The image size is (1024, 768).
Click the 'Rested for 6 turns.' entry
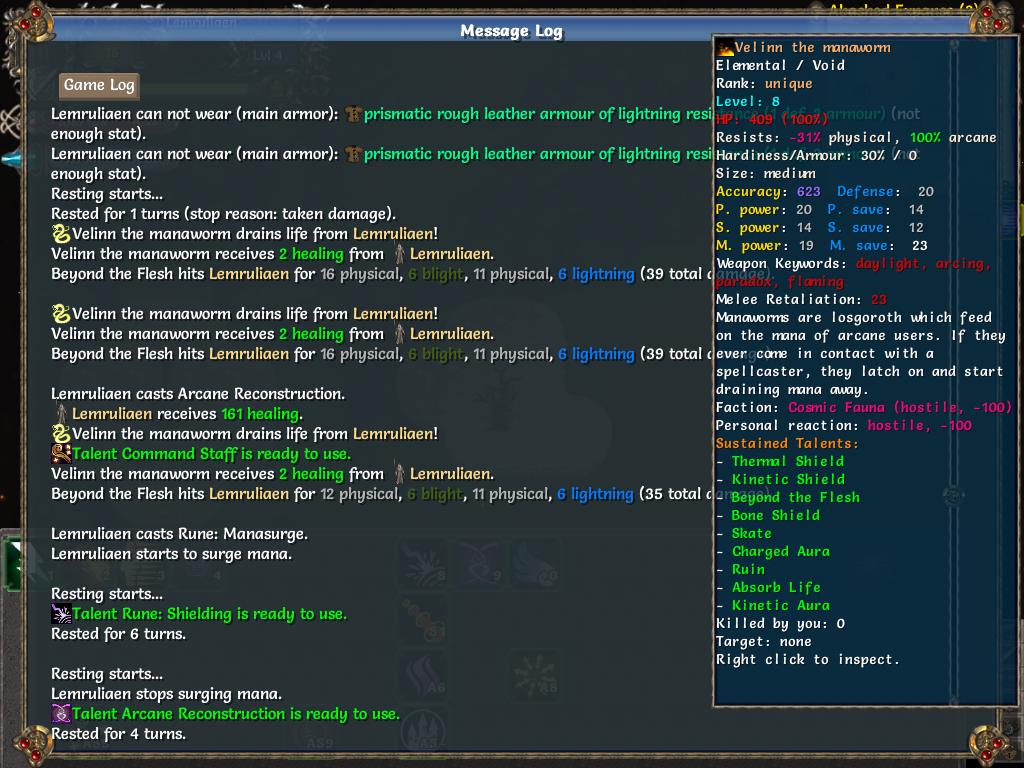coord(118,634)
